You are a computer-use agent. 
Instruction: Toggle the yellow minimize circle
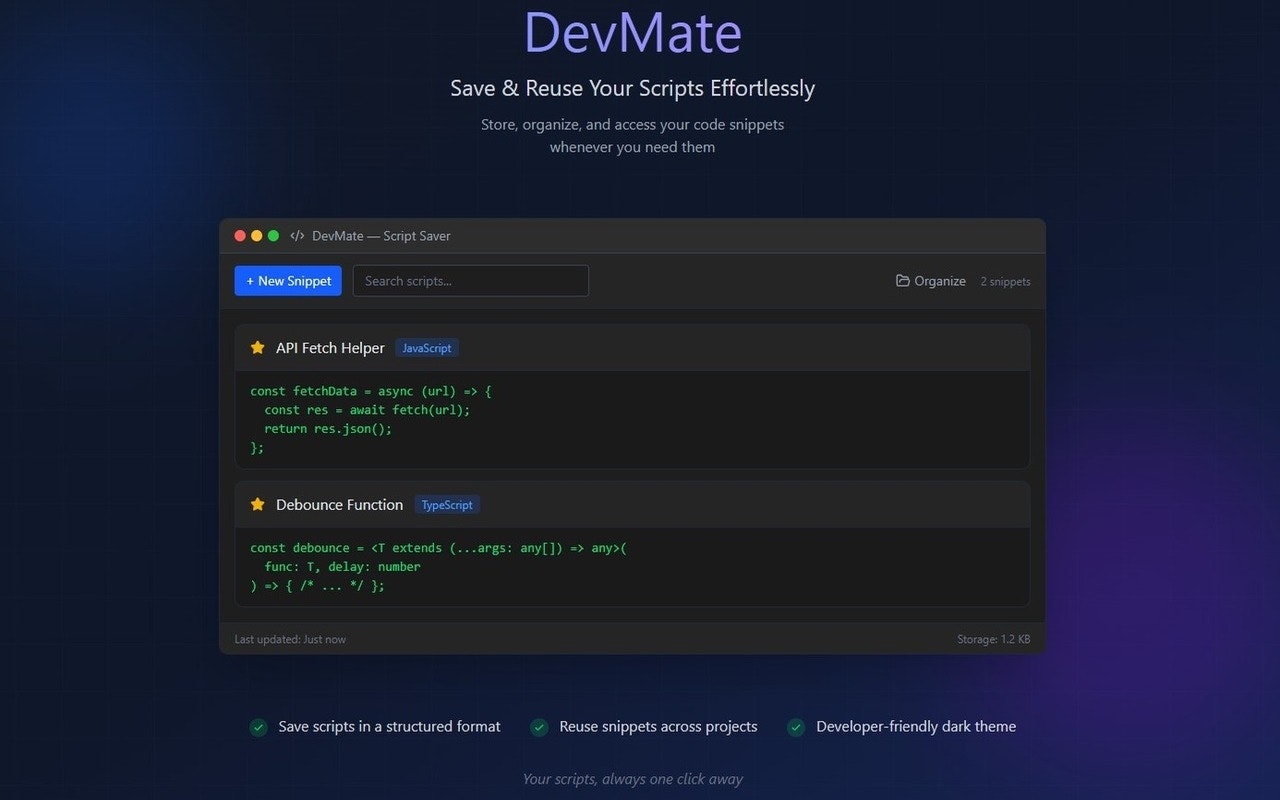pyautogui.click(x=257, y=235)
